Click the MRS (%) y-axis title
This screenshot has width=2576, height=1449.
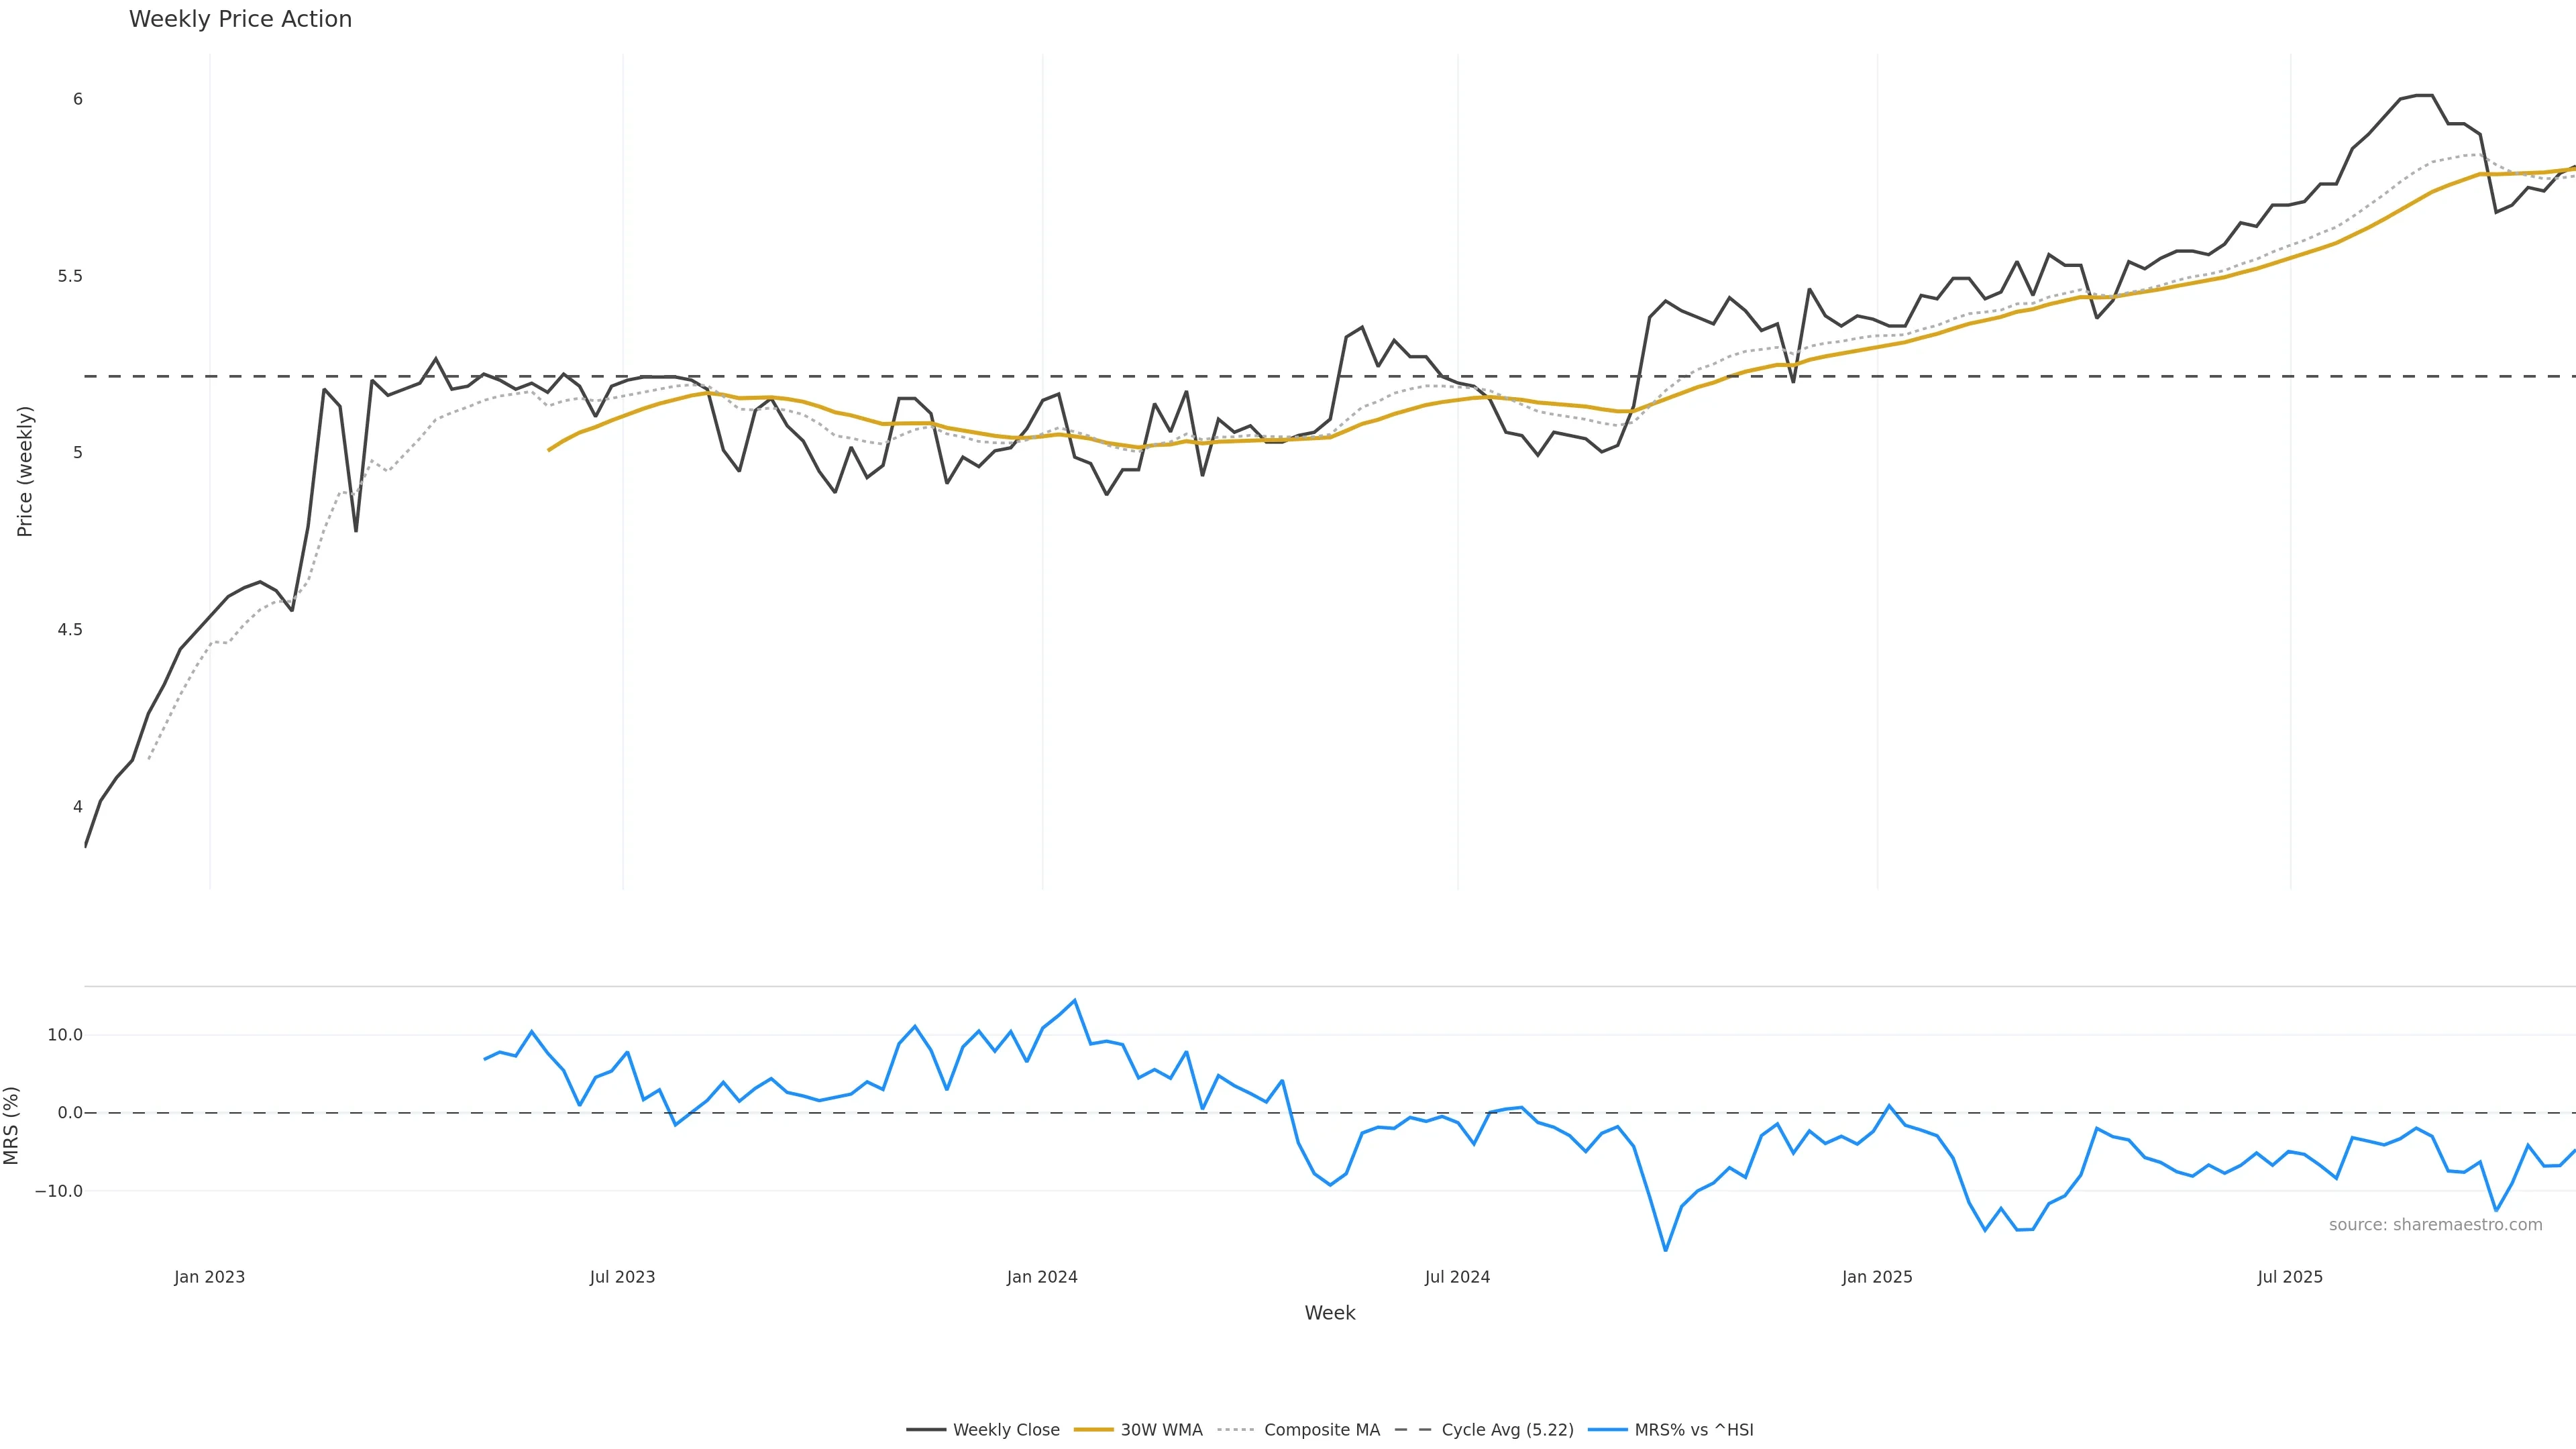(x=11, y=1125)
